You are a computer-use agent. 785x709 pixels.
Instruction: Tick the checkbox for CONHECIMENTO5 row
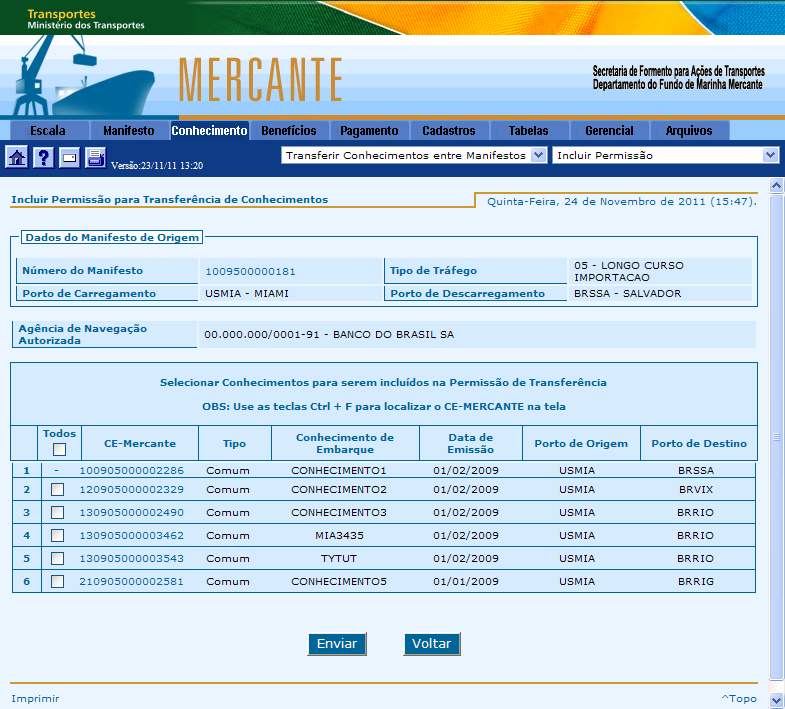click(58, 581)
